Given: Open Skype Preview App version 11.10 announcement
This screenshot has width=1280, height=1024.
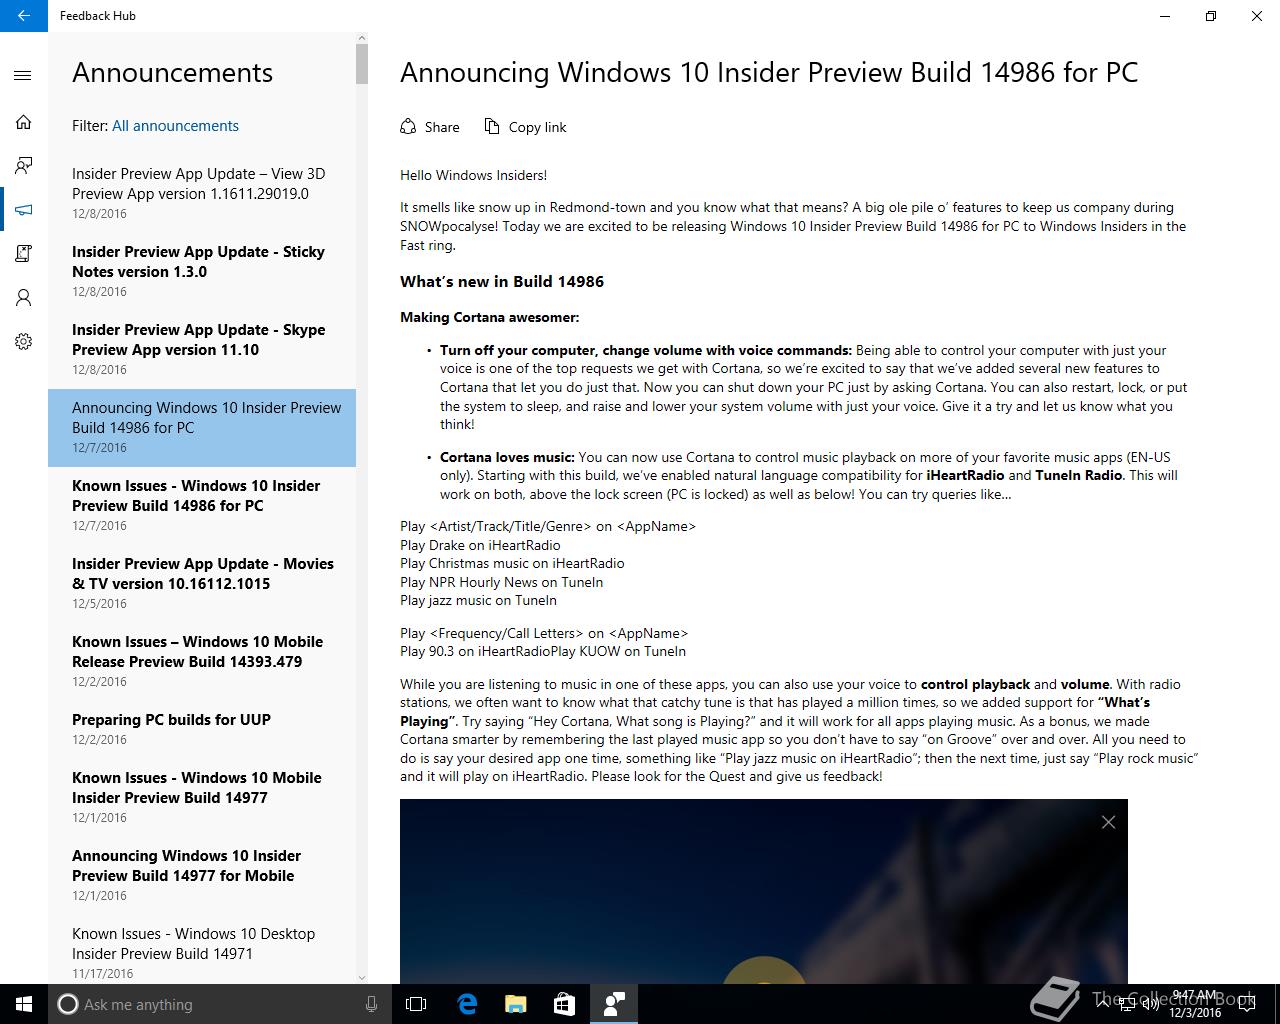Looking at the screenshot, I should (202, 350).
